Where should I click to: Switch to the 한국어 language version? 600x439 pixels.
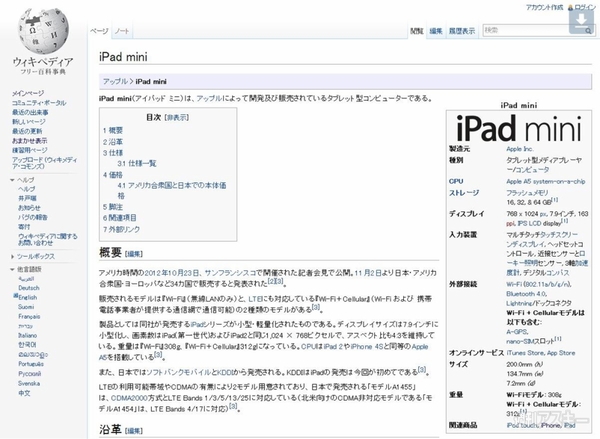(28, 345)
